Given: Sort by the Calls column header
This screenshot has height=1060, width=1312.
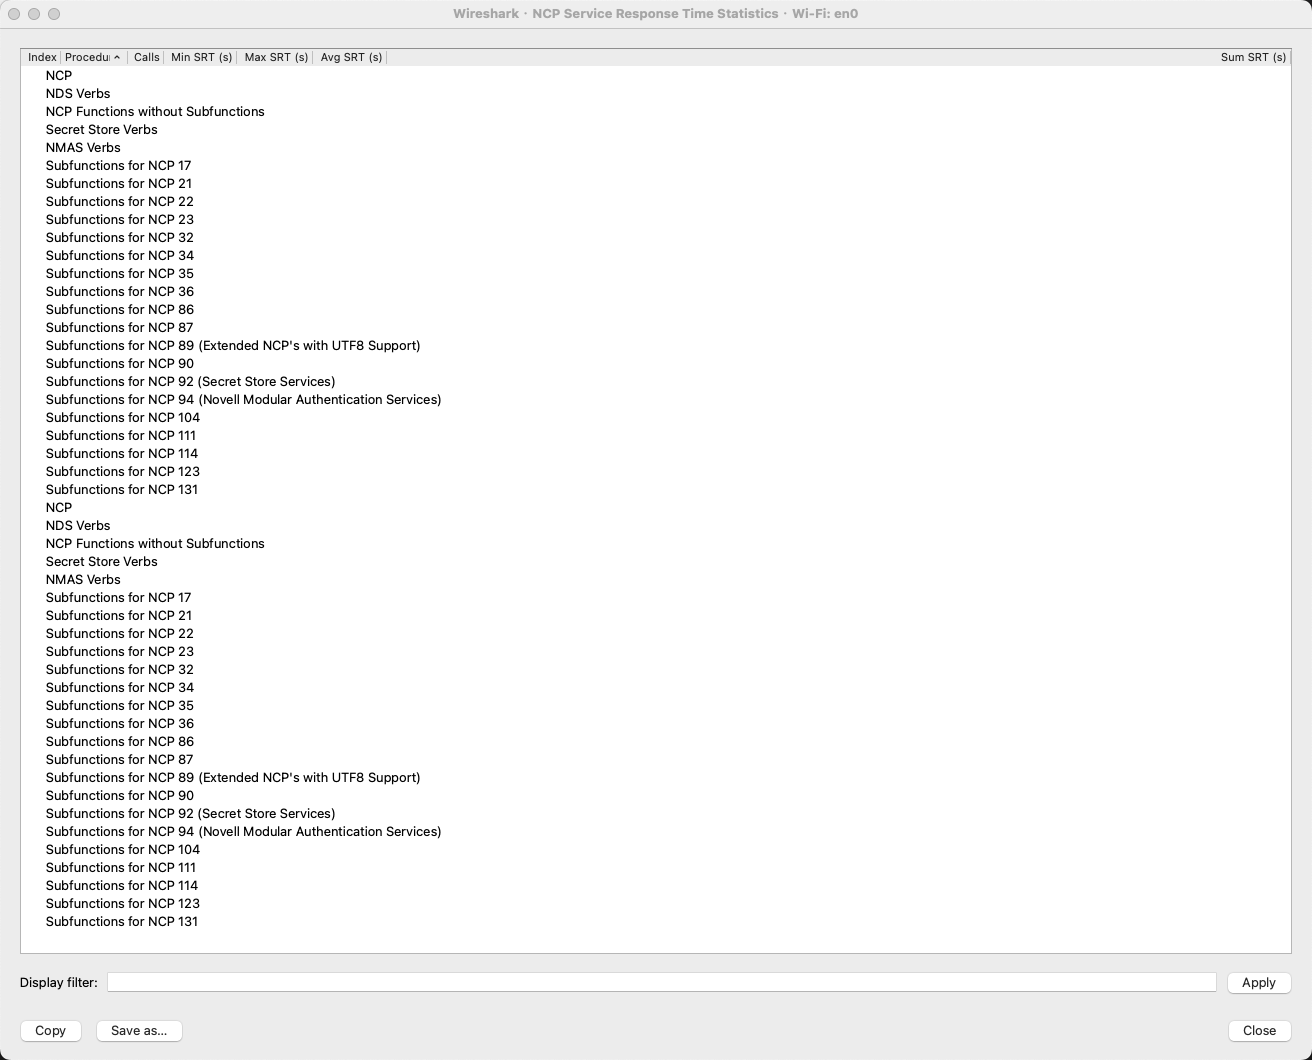Looking at the screenshot, I should click(147, 57).
